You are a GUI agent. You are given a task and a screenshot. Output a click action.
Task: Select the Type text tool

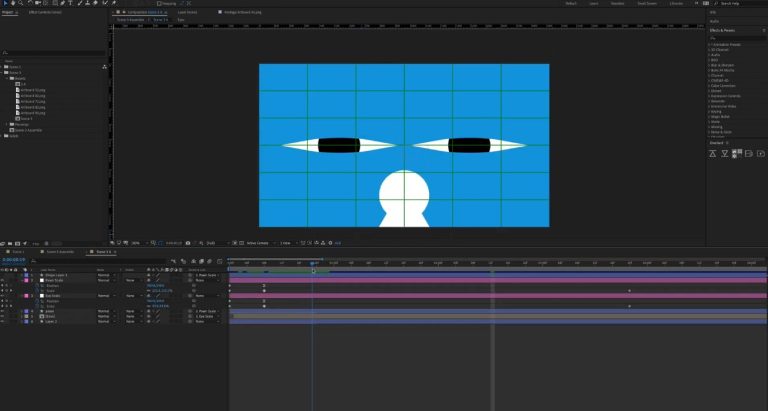(71, 3)
